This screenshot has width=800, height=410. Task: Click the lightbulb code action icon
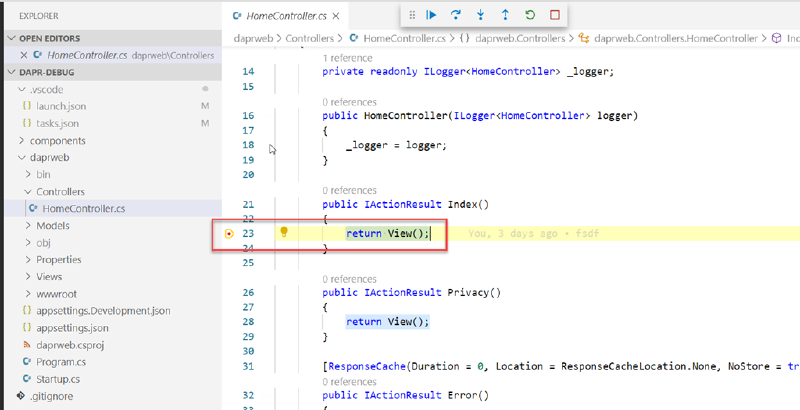284,233
